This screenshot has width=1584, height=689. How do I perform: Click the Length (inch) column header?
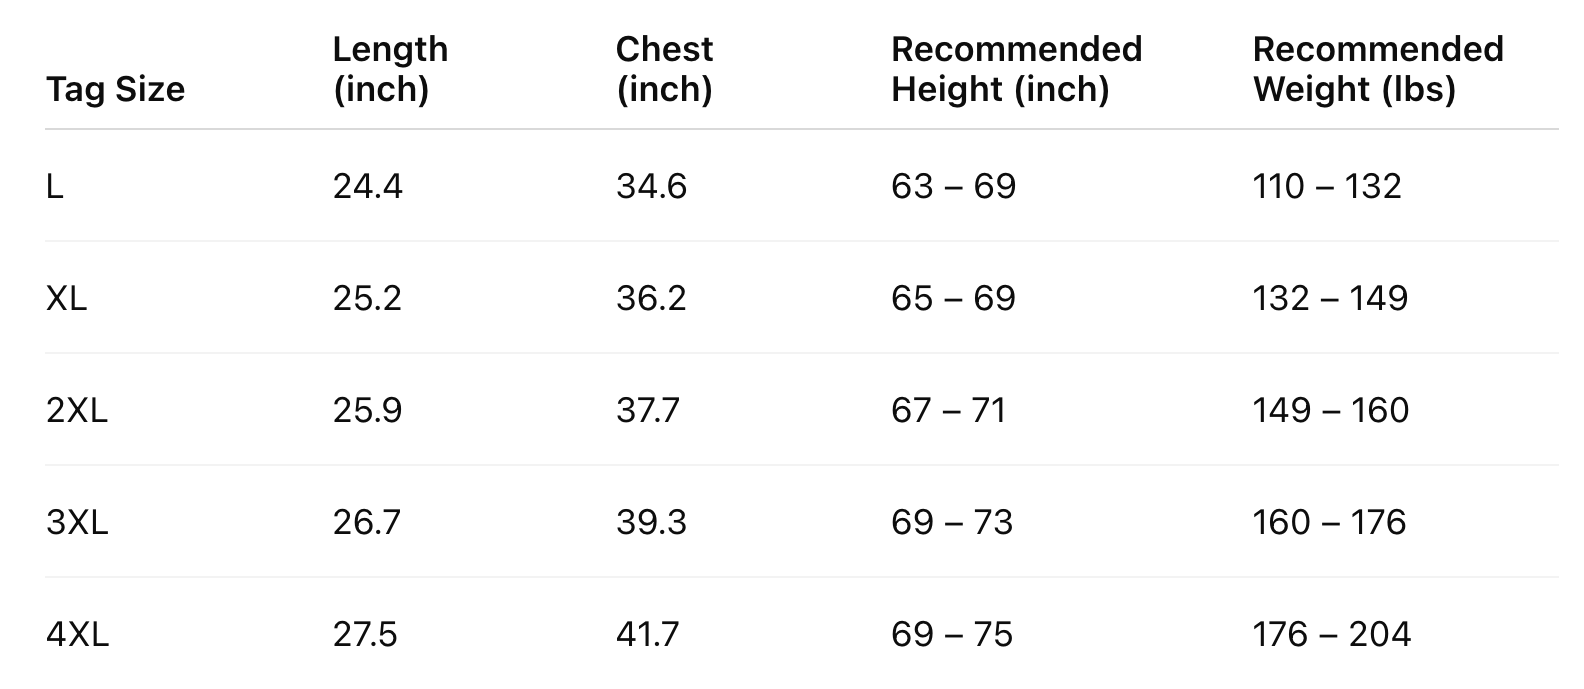tap(390, 69)
